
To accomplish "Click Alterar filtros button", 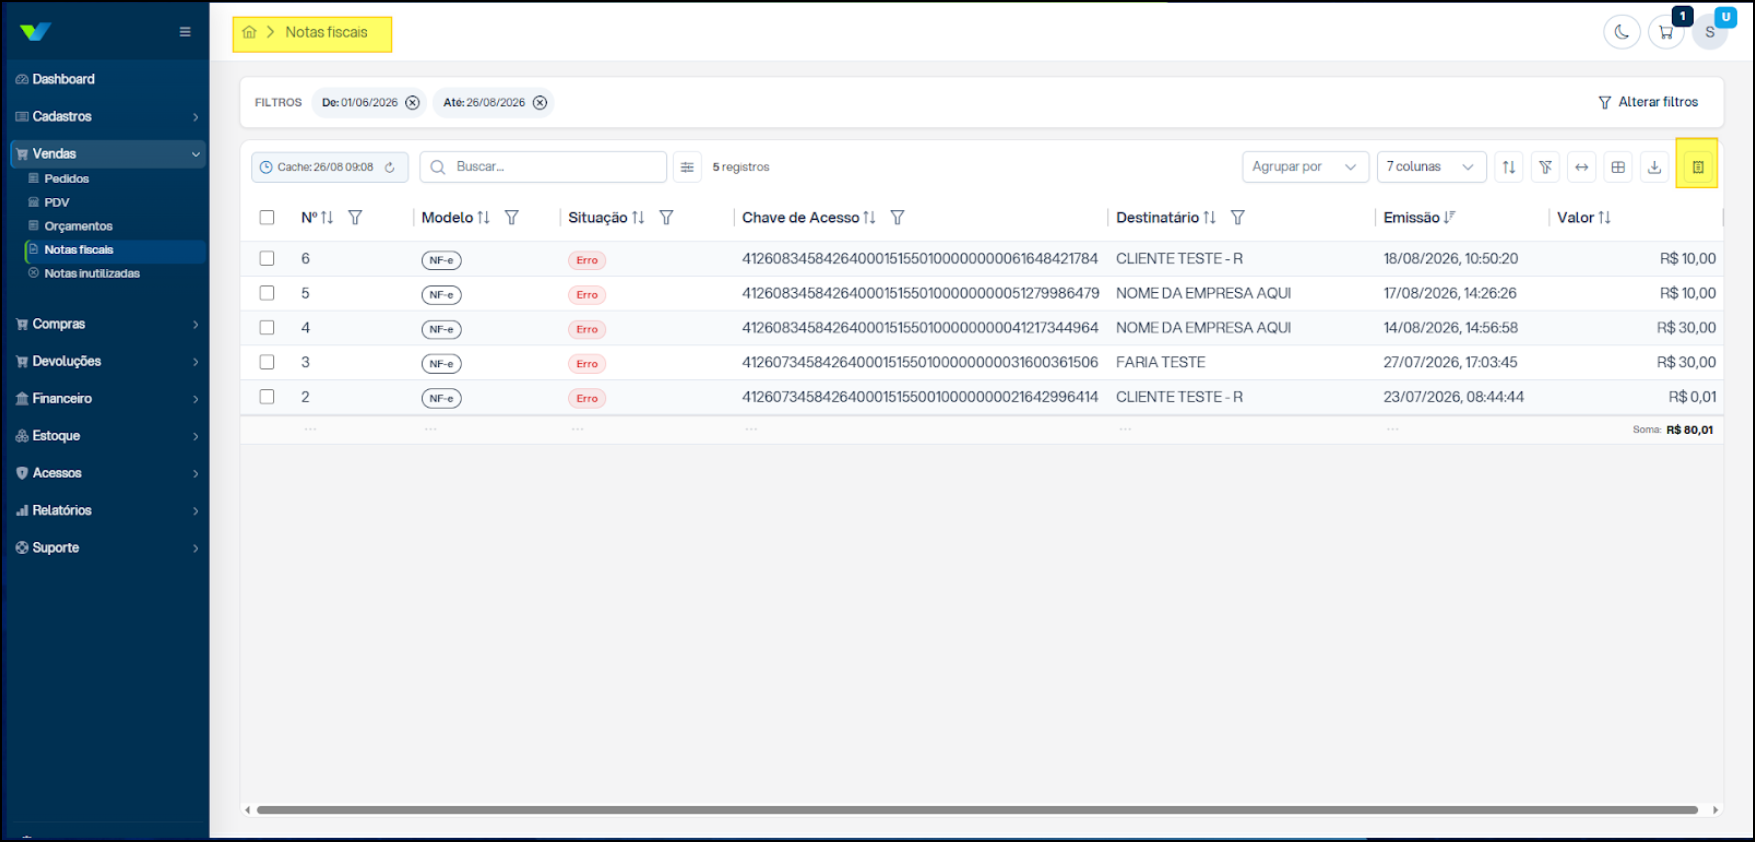I will pyautogui.click(x=1648, y=102).
